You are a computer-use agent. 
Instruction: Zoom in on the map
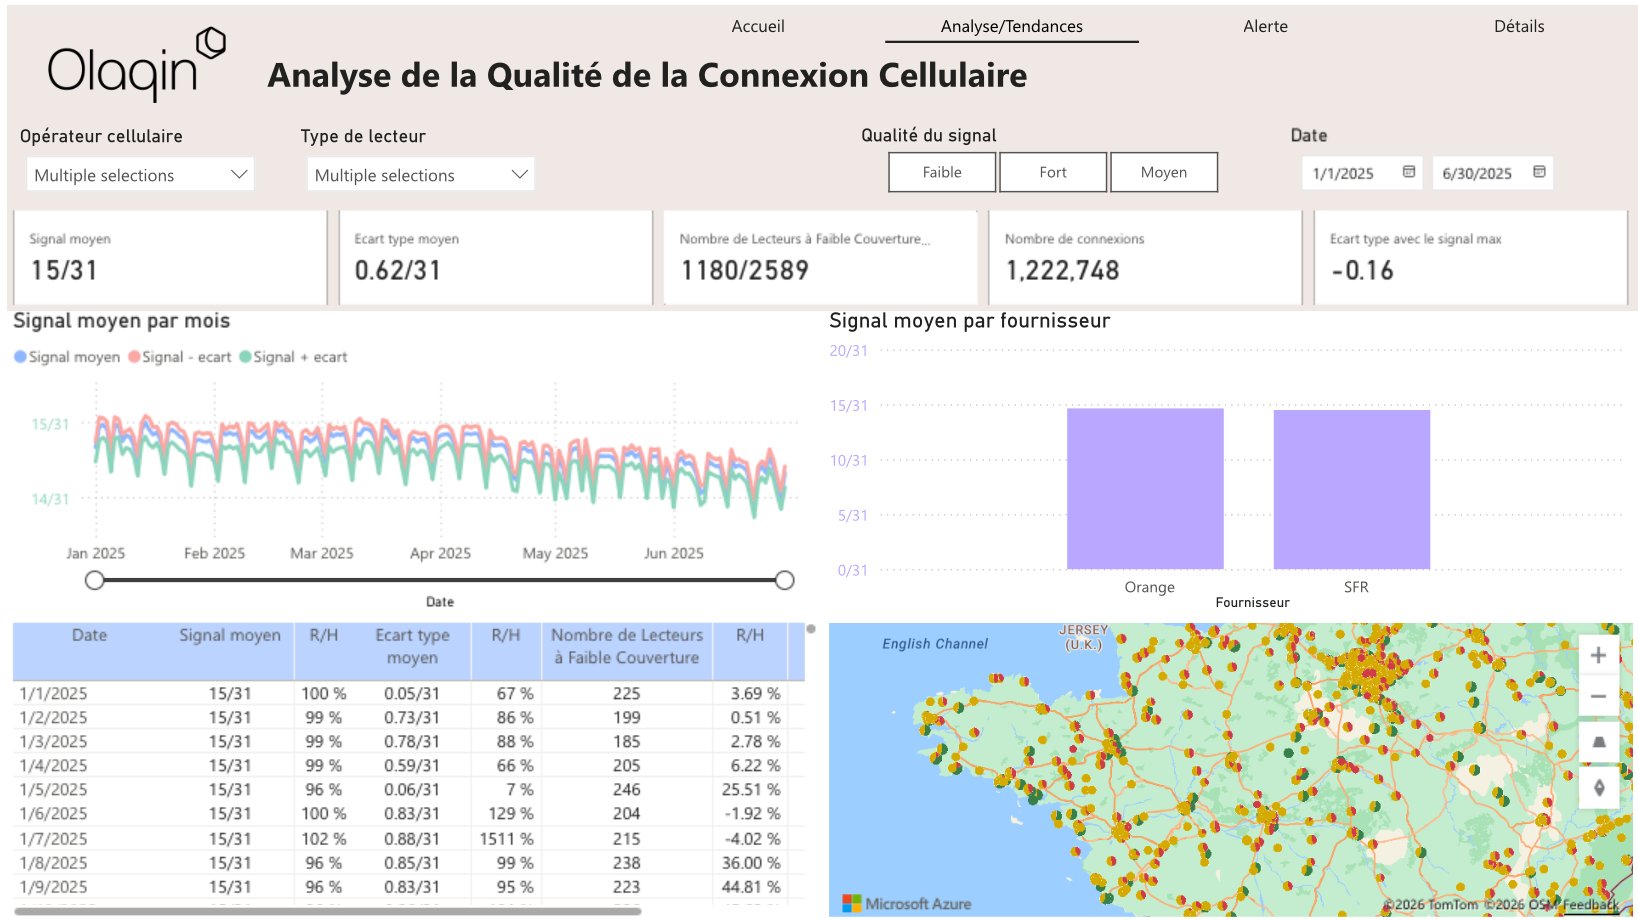click(x=1598, y=655)
